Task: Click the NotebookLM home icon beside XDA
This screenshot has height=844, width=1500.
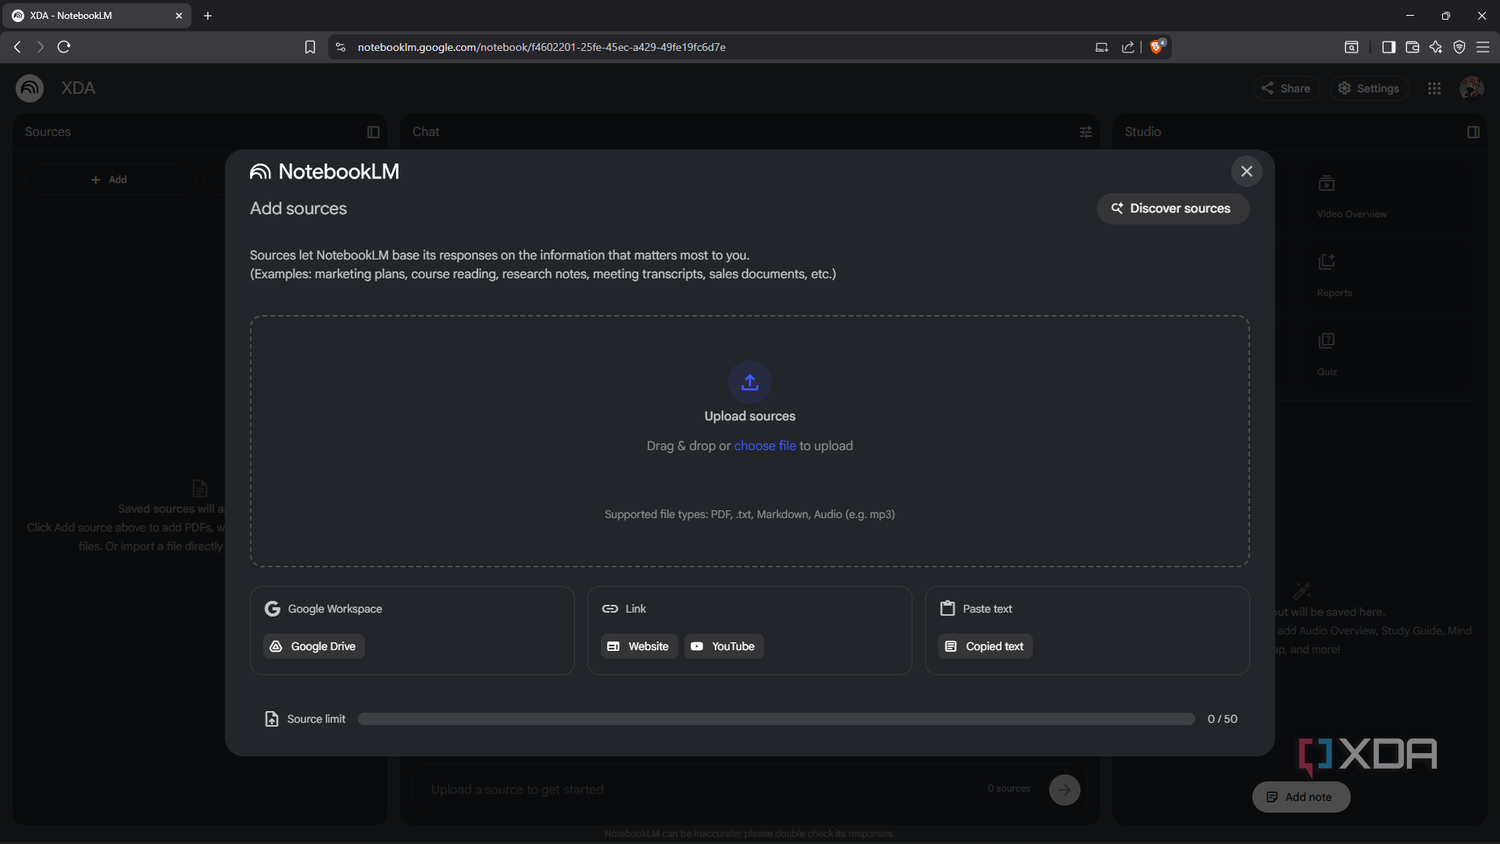Action: 30,88
